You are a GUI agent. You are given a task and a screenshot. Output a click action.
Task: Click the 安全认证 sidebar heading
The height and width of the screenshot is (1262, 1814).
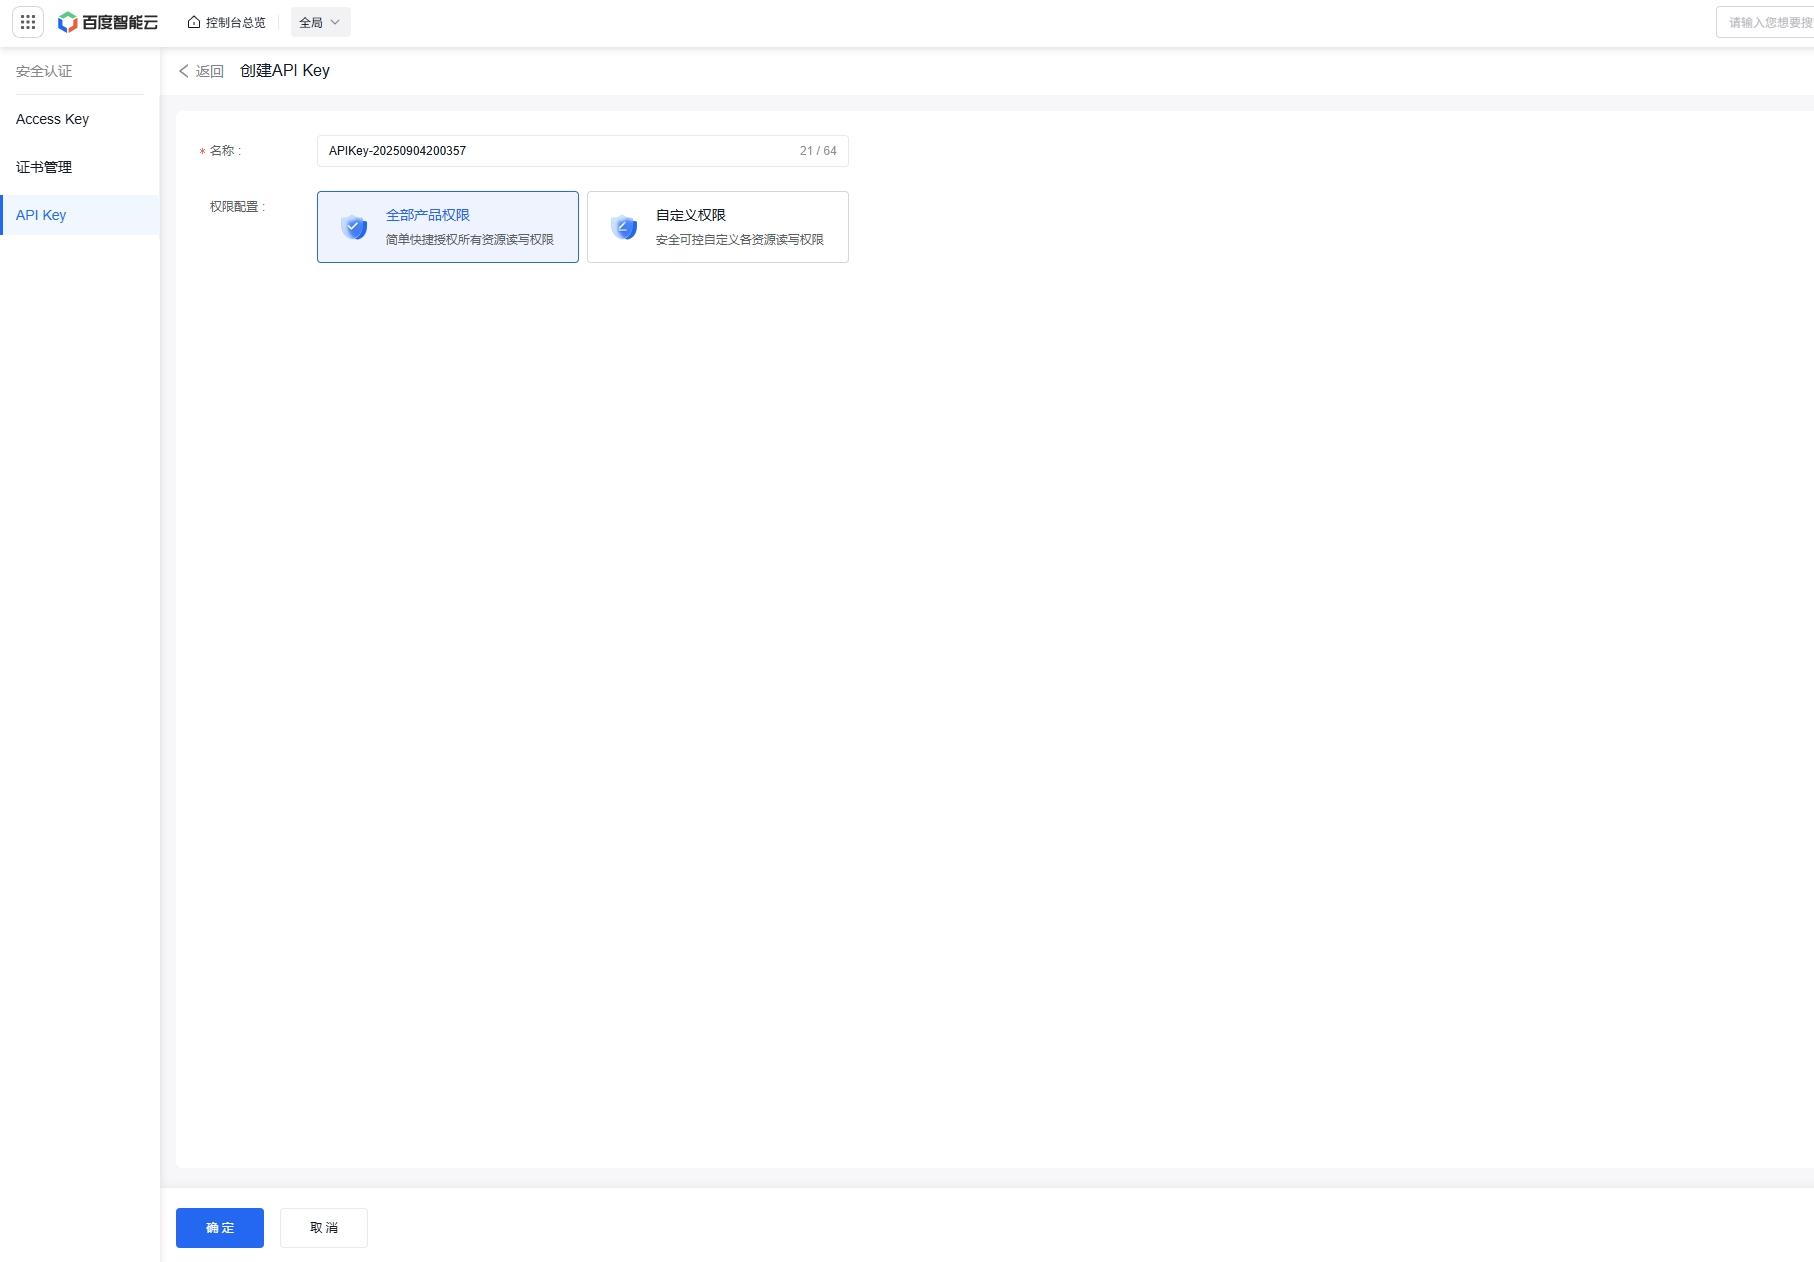[x=44, y=71]
